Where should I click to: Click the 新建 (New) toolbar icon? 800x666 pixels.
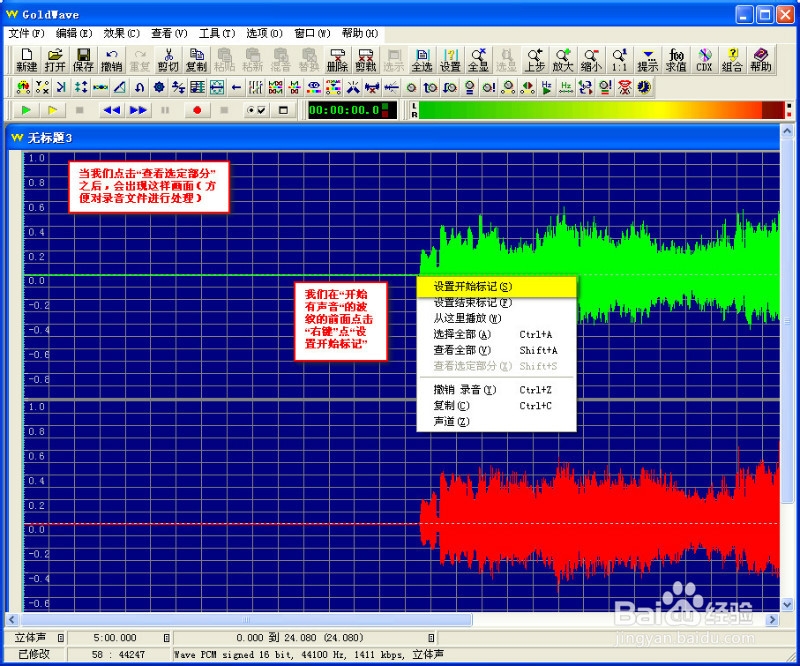pos(27,60)
